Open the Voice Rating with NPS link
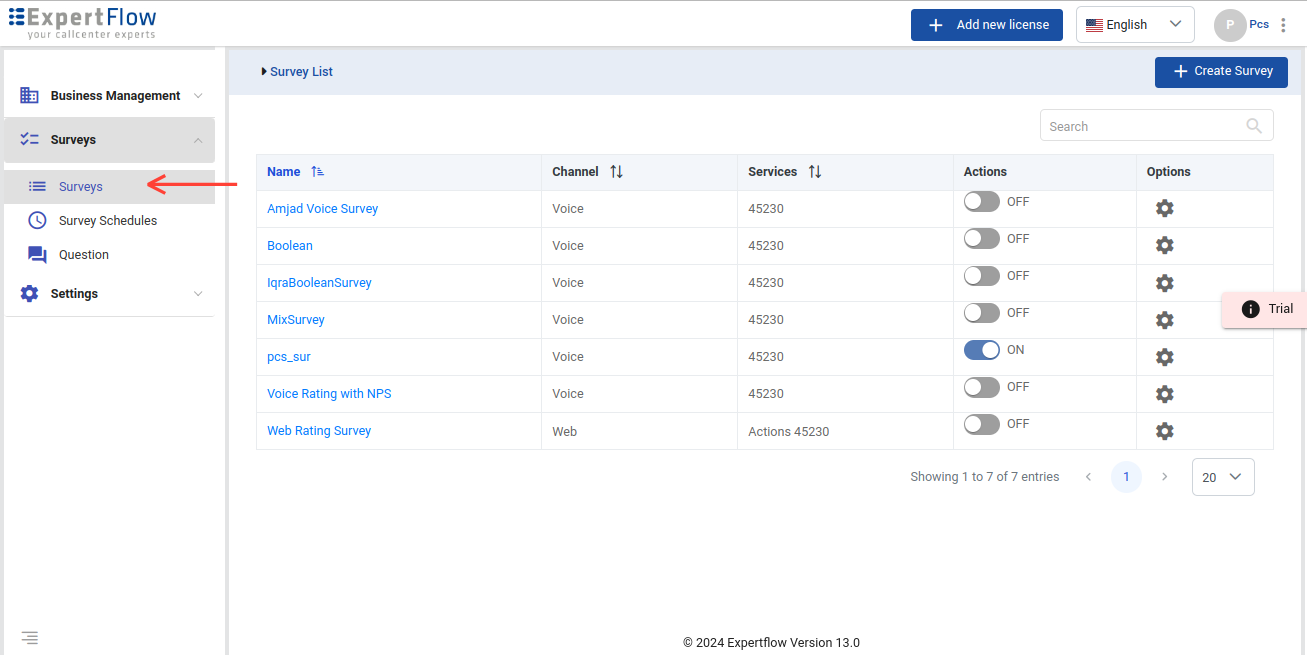The height and width of the screenshot is (655, 1307). 329,394
